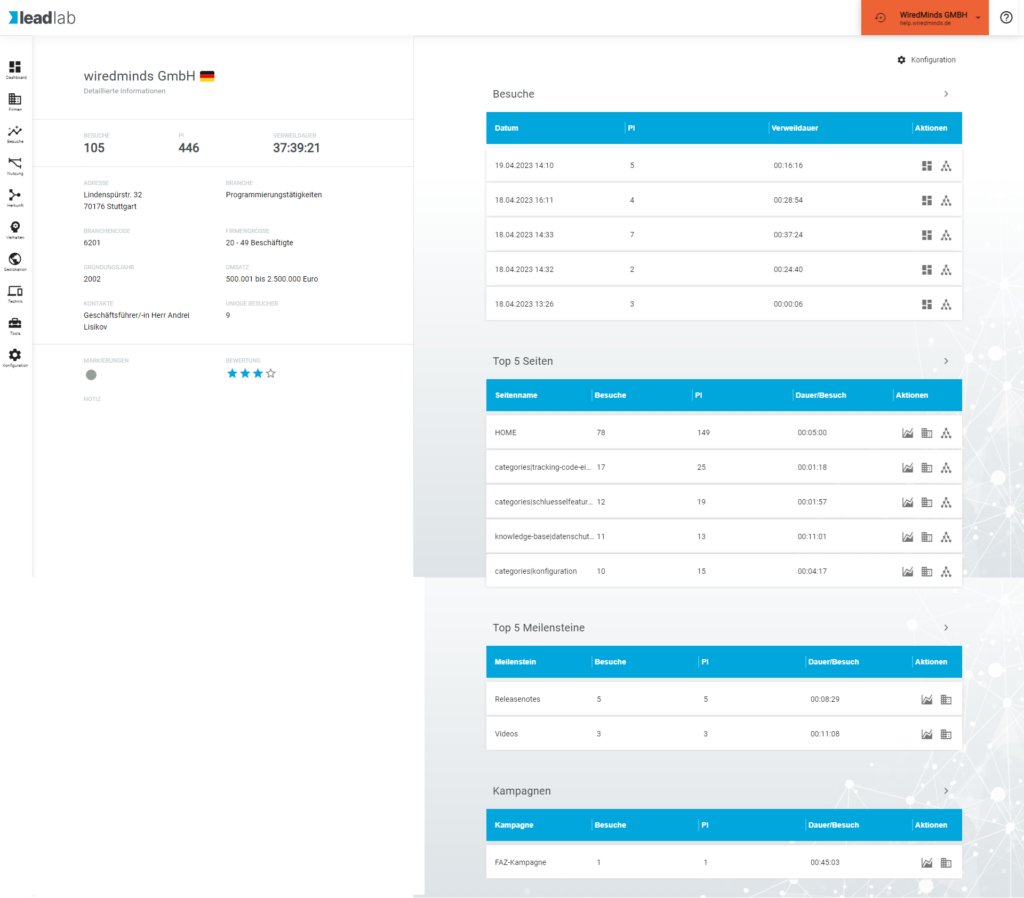Click the Kampagne column header
This screenshot has height=898, width=1024.
click(x=514, y=825)
